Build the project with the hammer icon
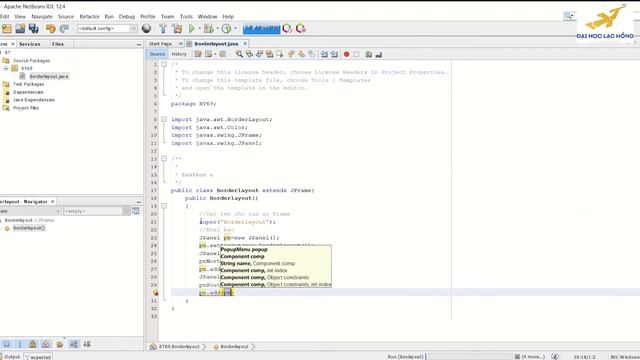Image resolution: width=640 pixels, height=360 pixels. click(x=163, y=28)
